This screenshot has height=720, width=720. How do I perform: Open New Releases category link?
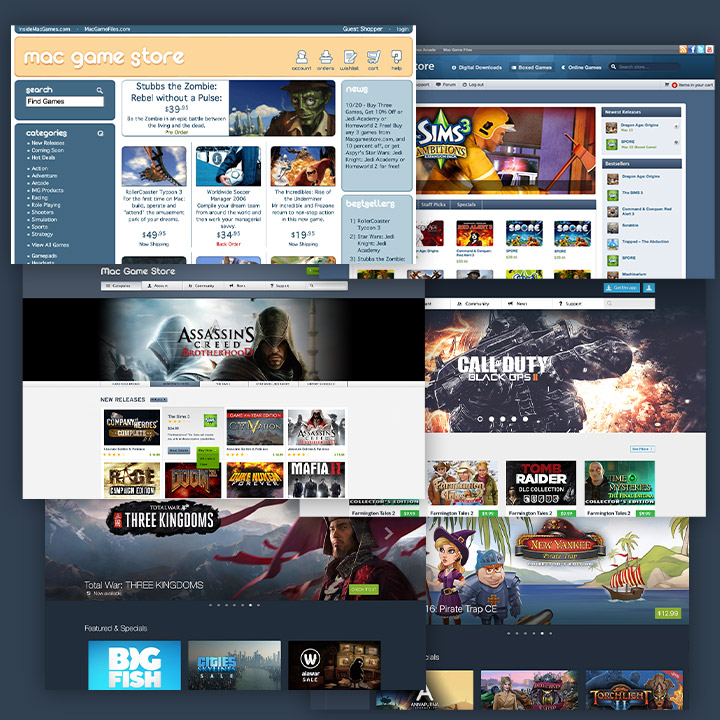tap(48, 144)
